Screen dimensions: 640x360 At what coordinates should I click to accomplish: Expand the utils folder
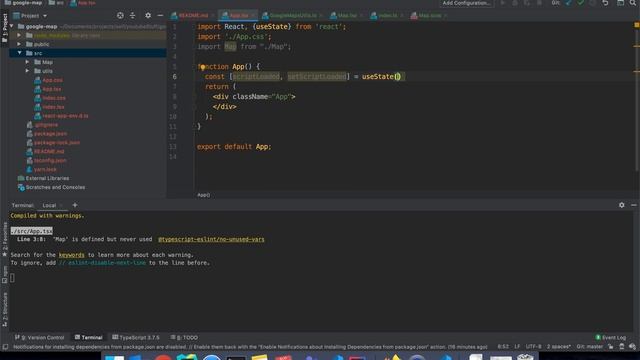pos(27,71)
